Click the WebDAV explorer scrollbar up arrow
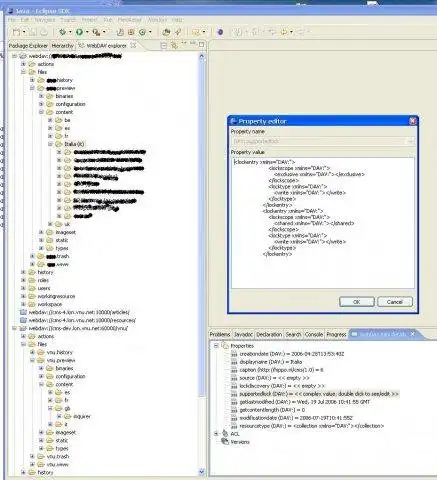437x480 pixels. [201, 57]
